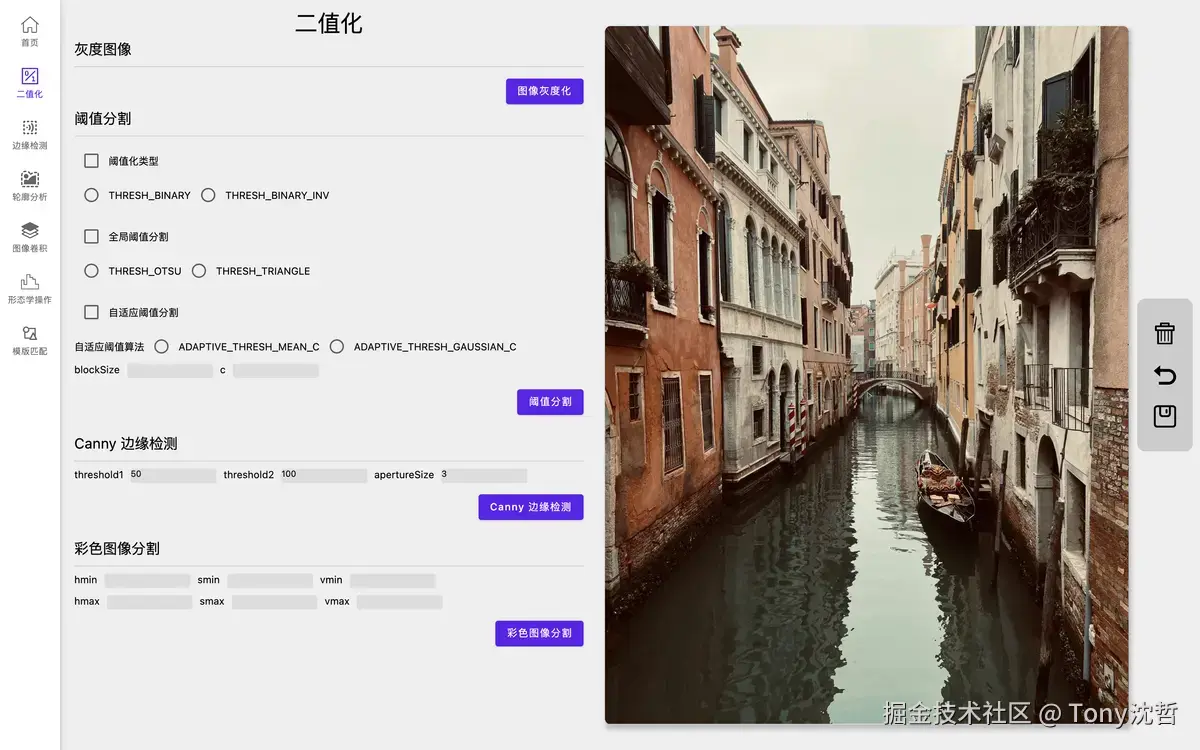Click the 图像灰度化 button
This screenshot has height=750, width=1200.
544,91
